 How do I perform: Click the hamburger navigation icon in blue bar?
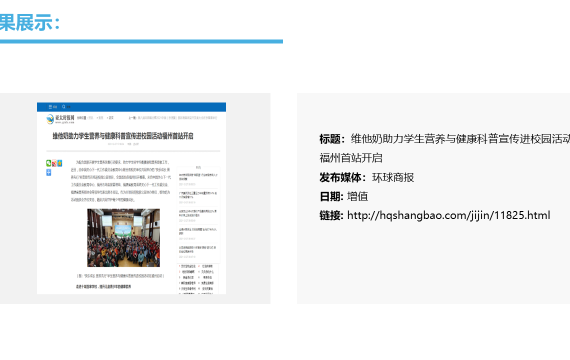[51, 107]
